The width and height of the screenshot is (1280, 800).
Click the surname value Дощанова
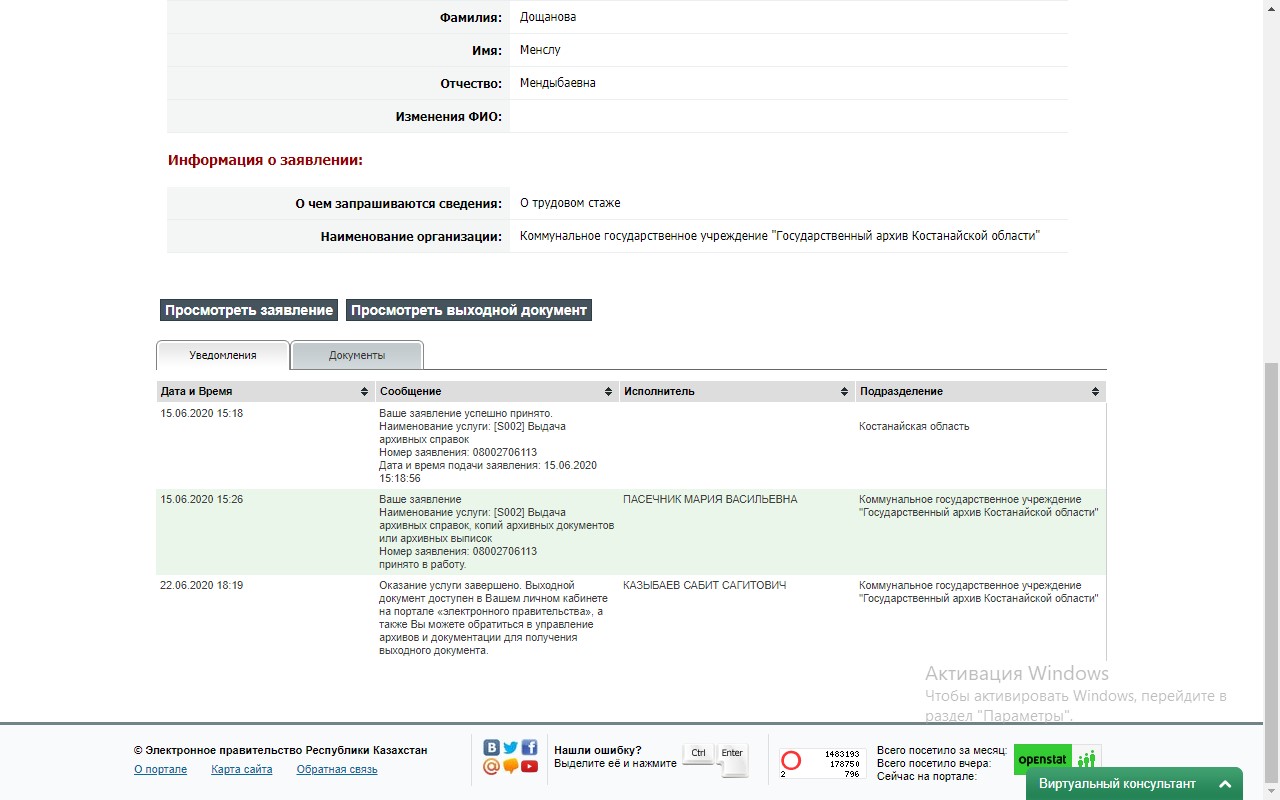tap(548, 17)
